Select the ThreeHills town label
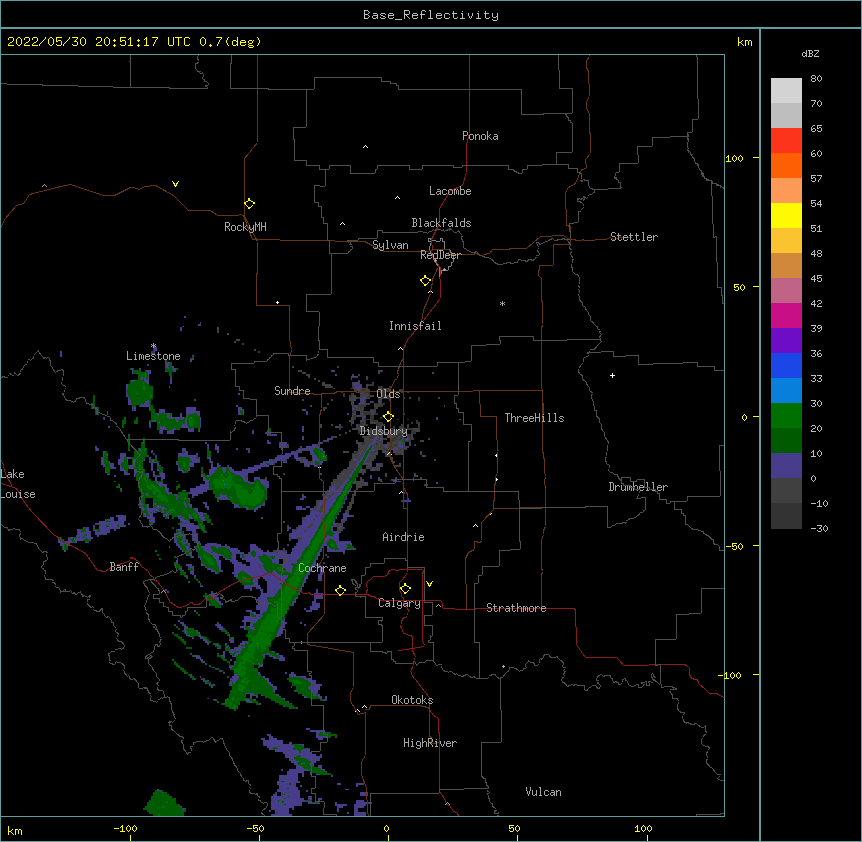862x842 pixels. 534,418
